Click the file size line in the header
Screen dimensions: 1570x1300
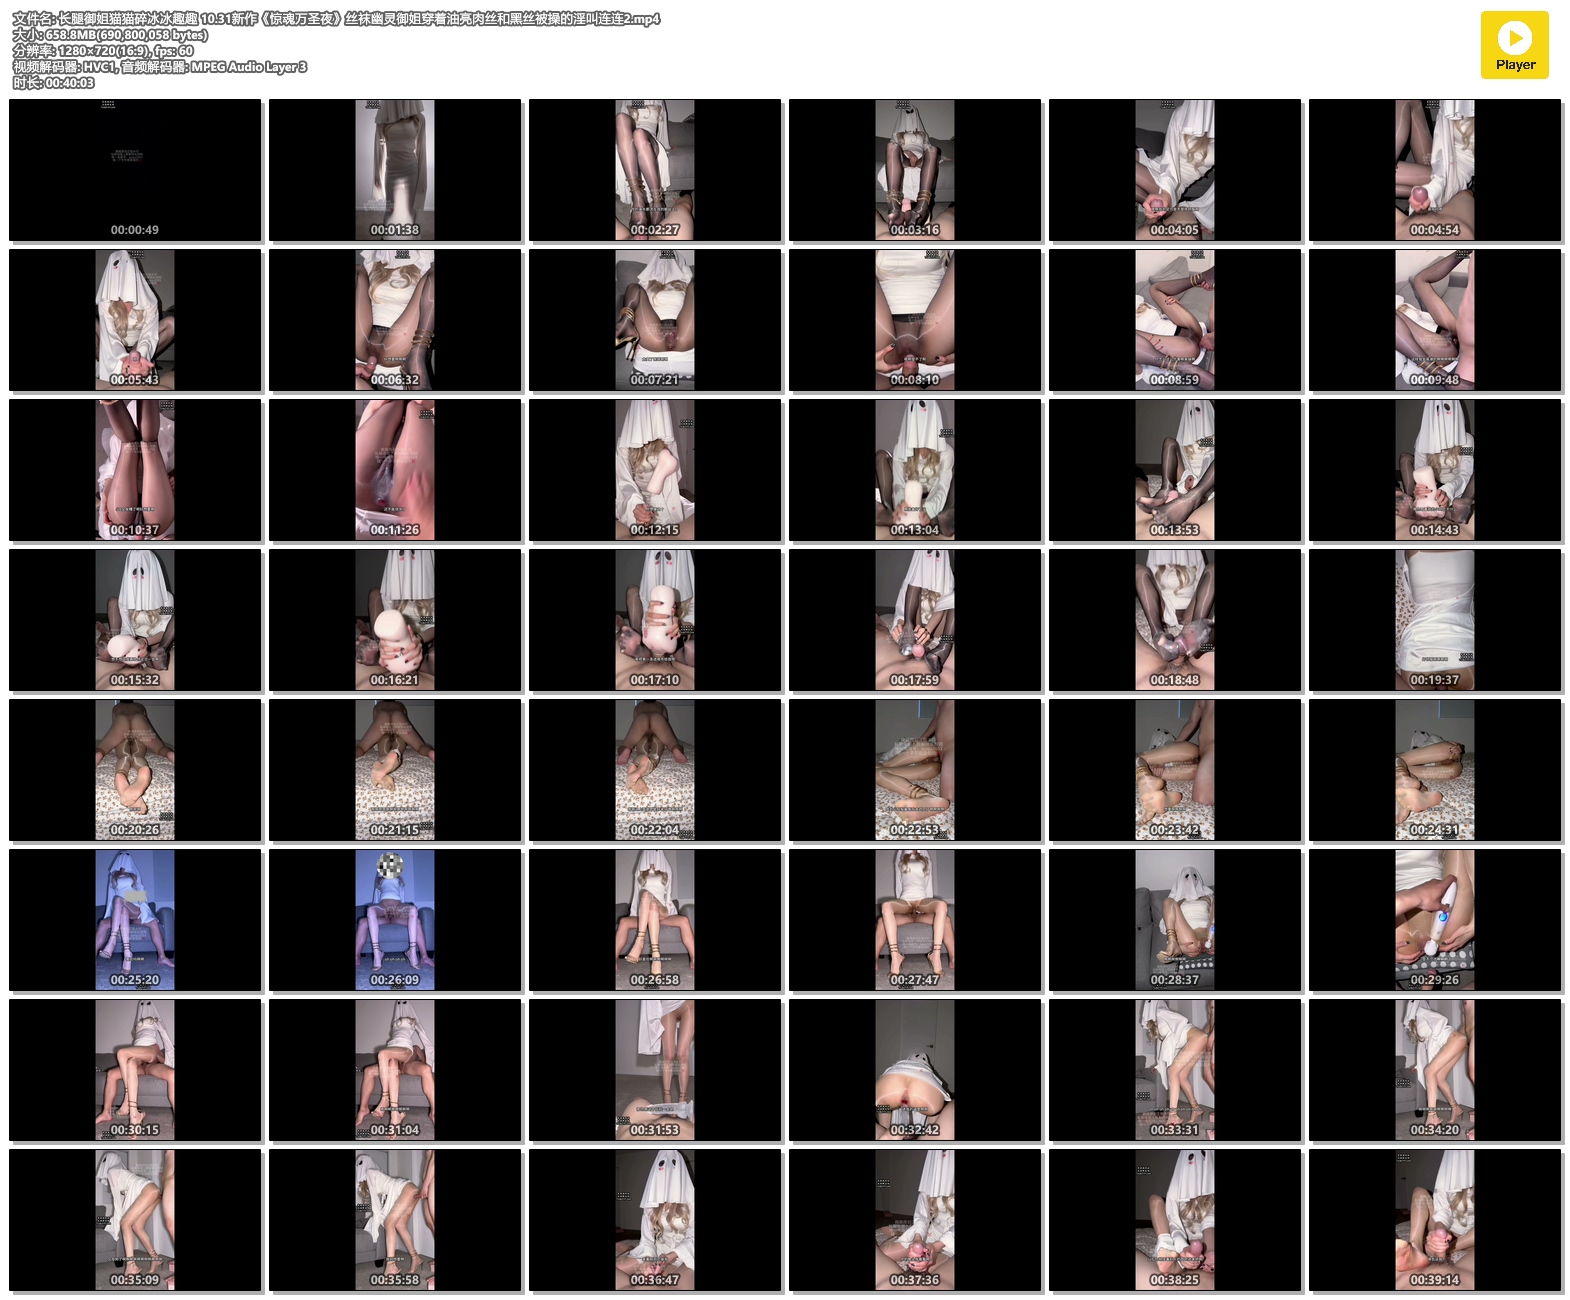click(110, 35)
